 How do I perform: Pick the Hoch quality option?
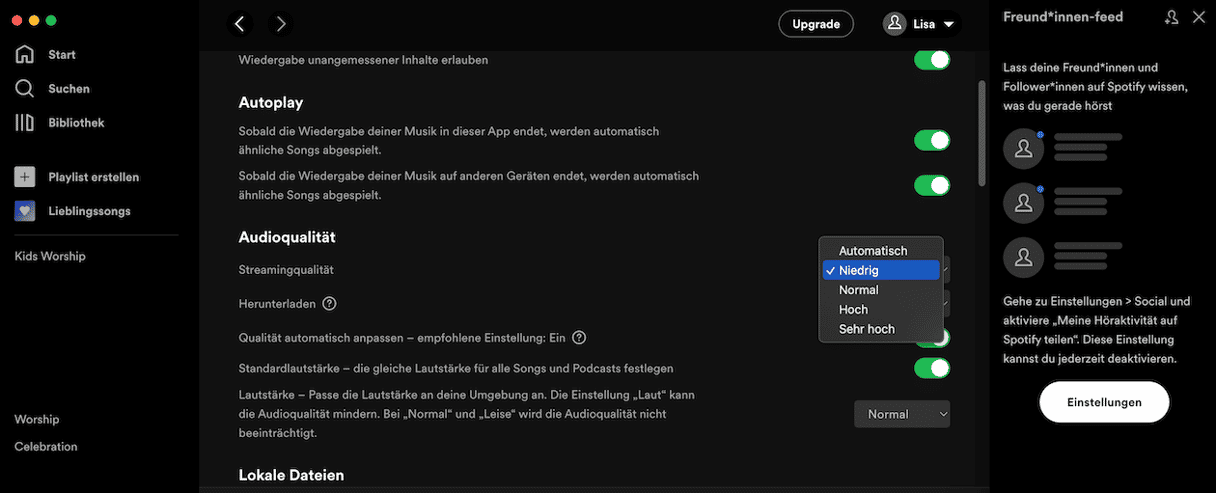point(854,310)
